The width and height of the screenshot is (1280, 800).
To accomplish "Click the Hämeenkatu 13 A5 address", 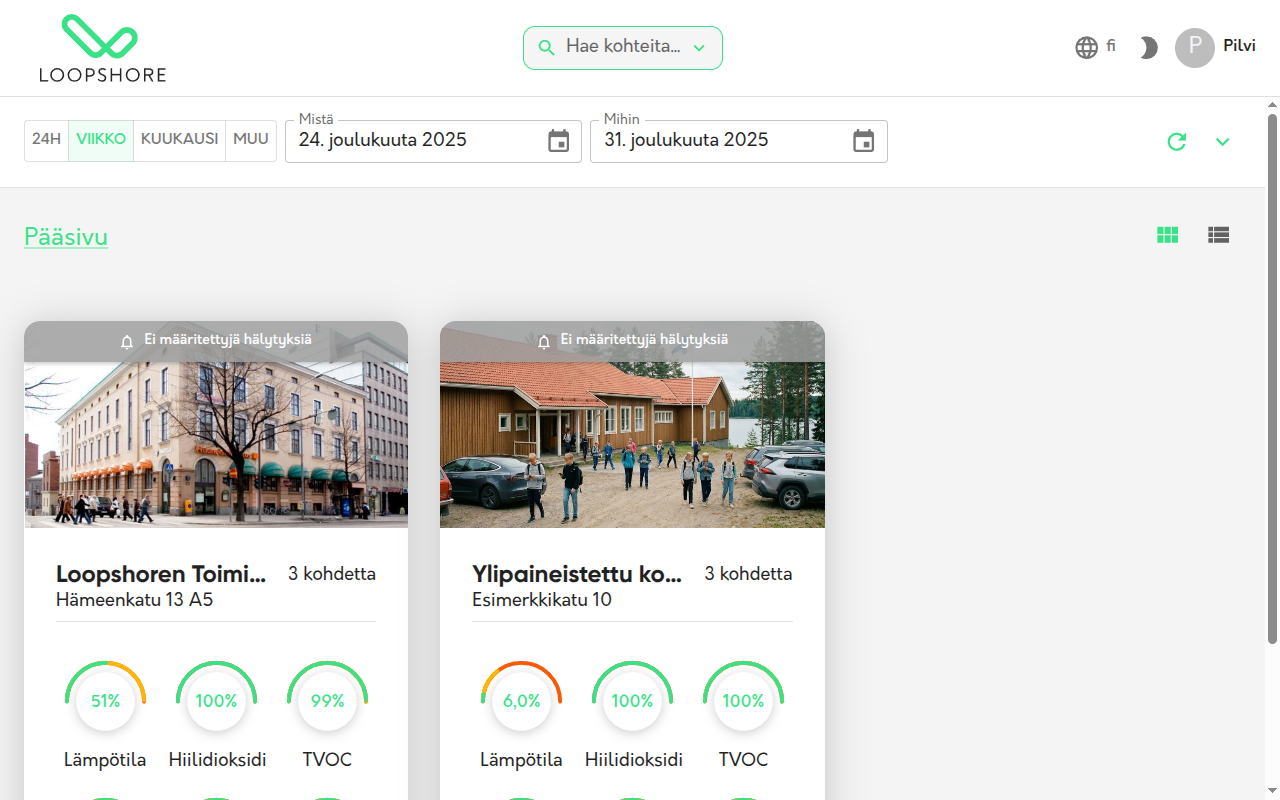I will 135,600.
